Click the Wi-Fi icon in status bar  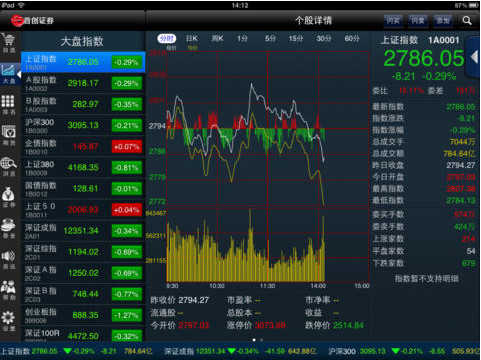21,5
